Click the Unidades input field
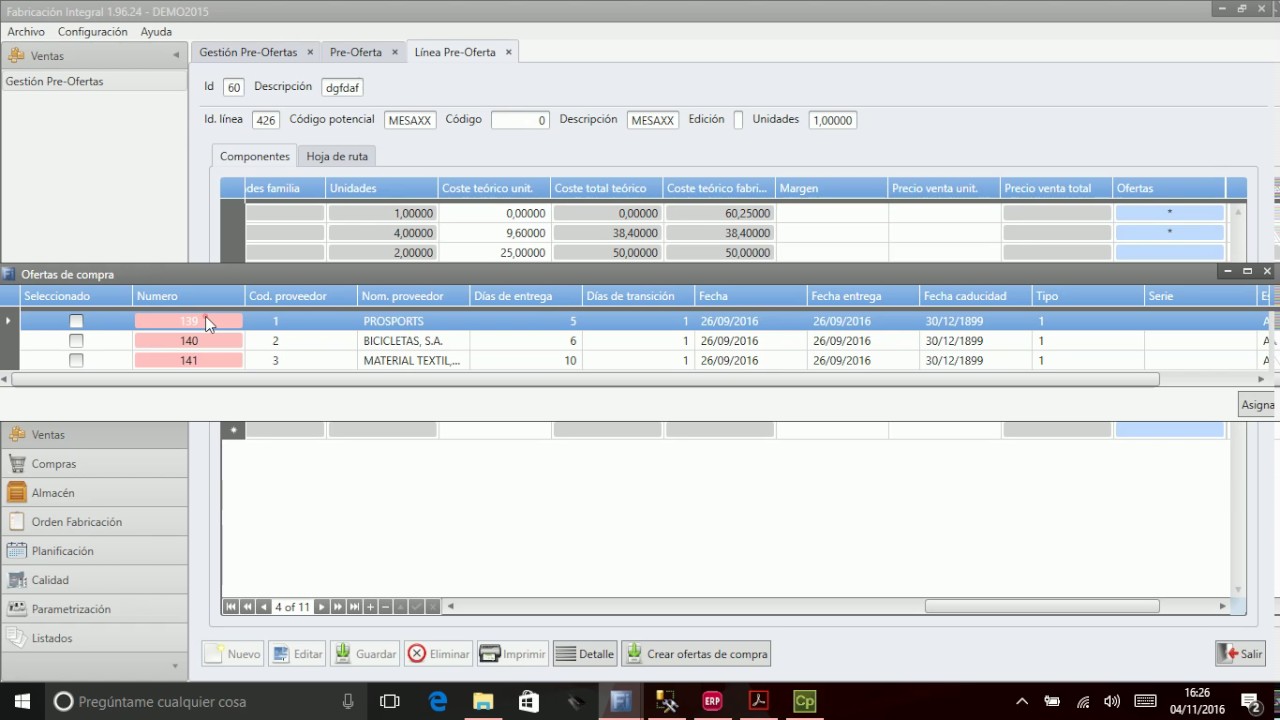The image size is (1280, 720). [x=832, y=120]
